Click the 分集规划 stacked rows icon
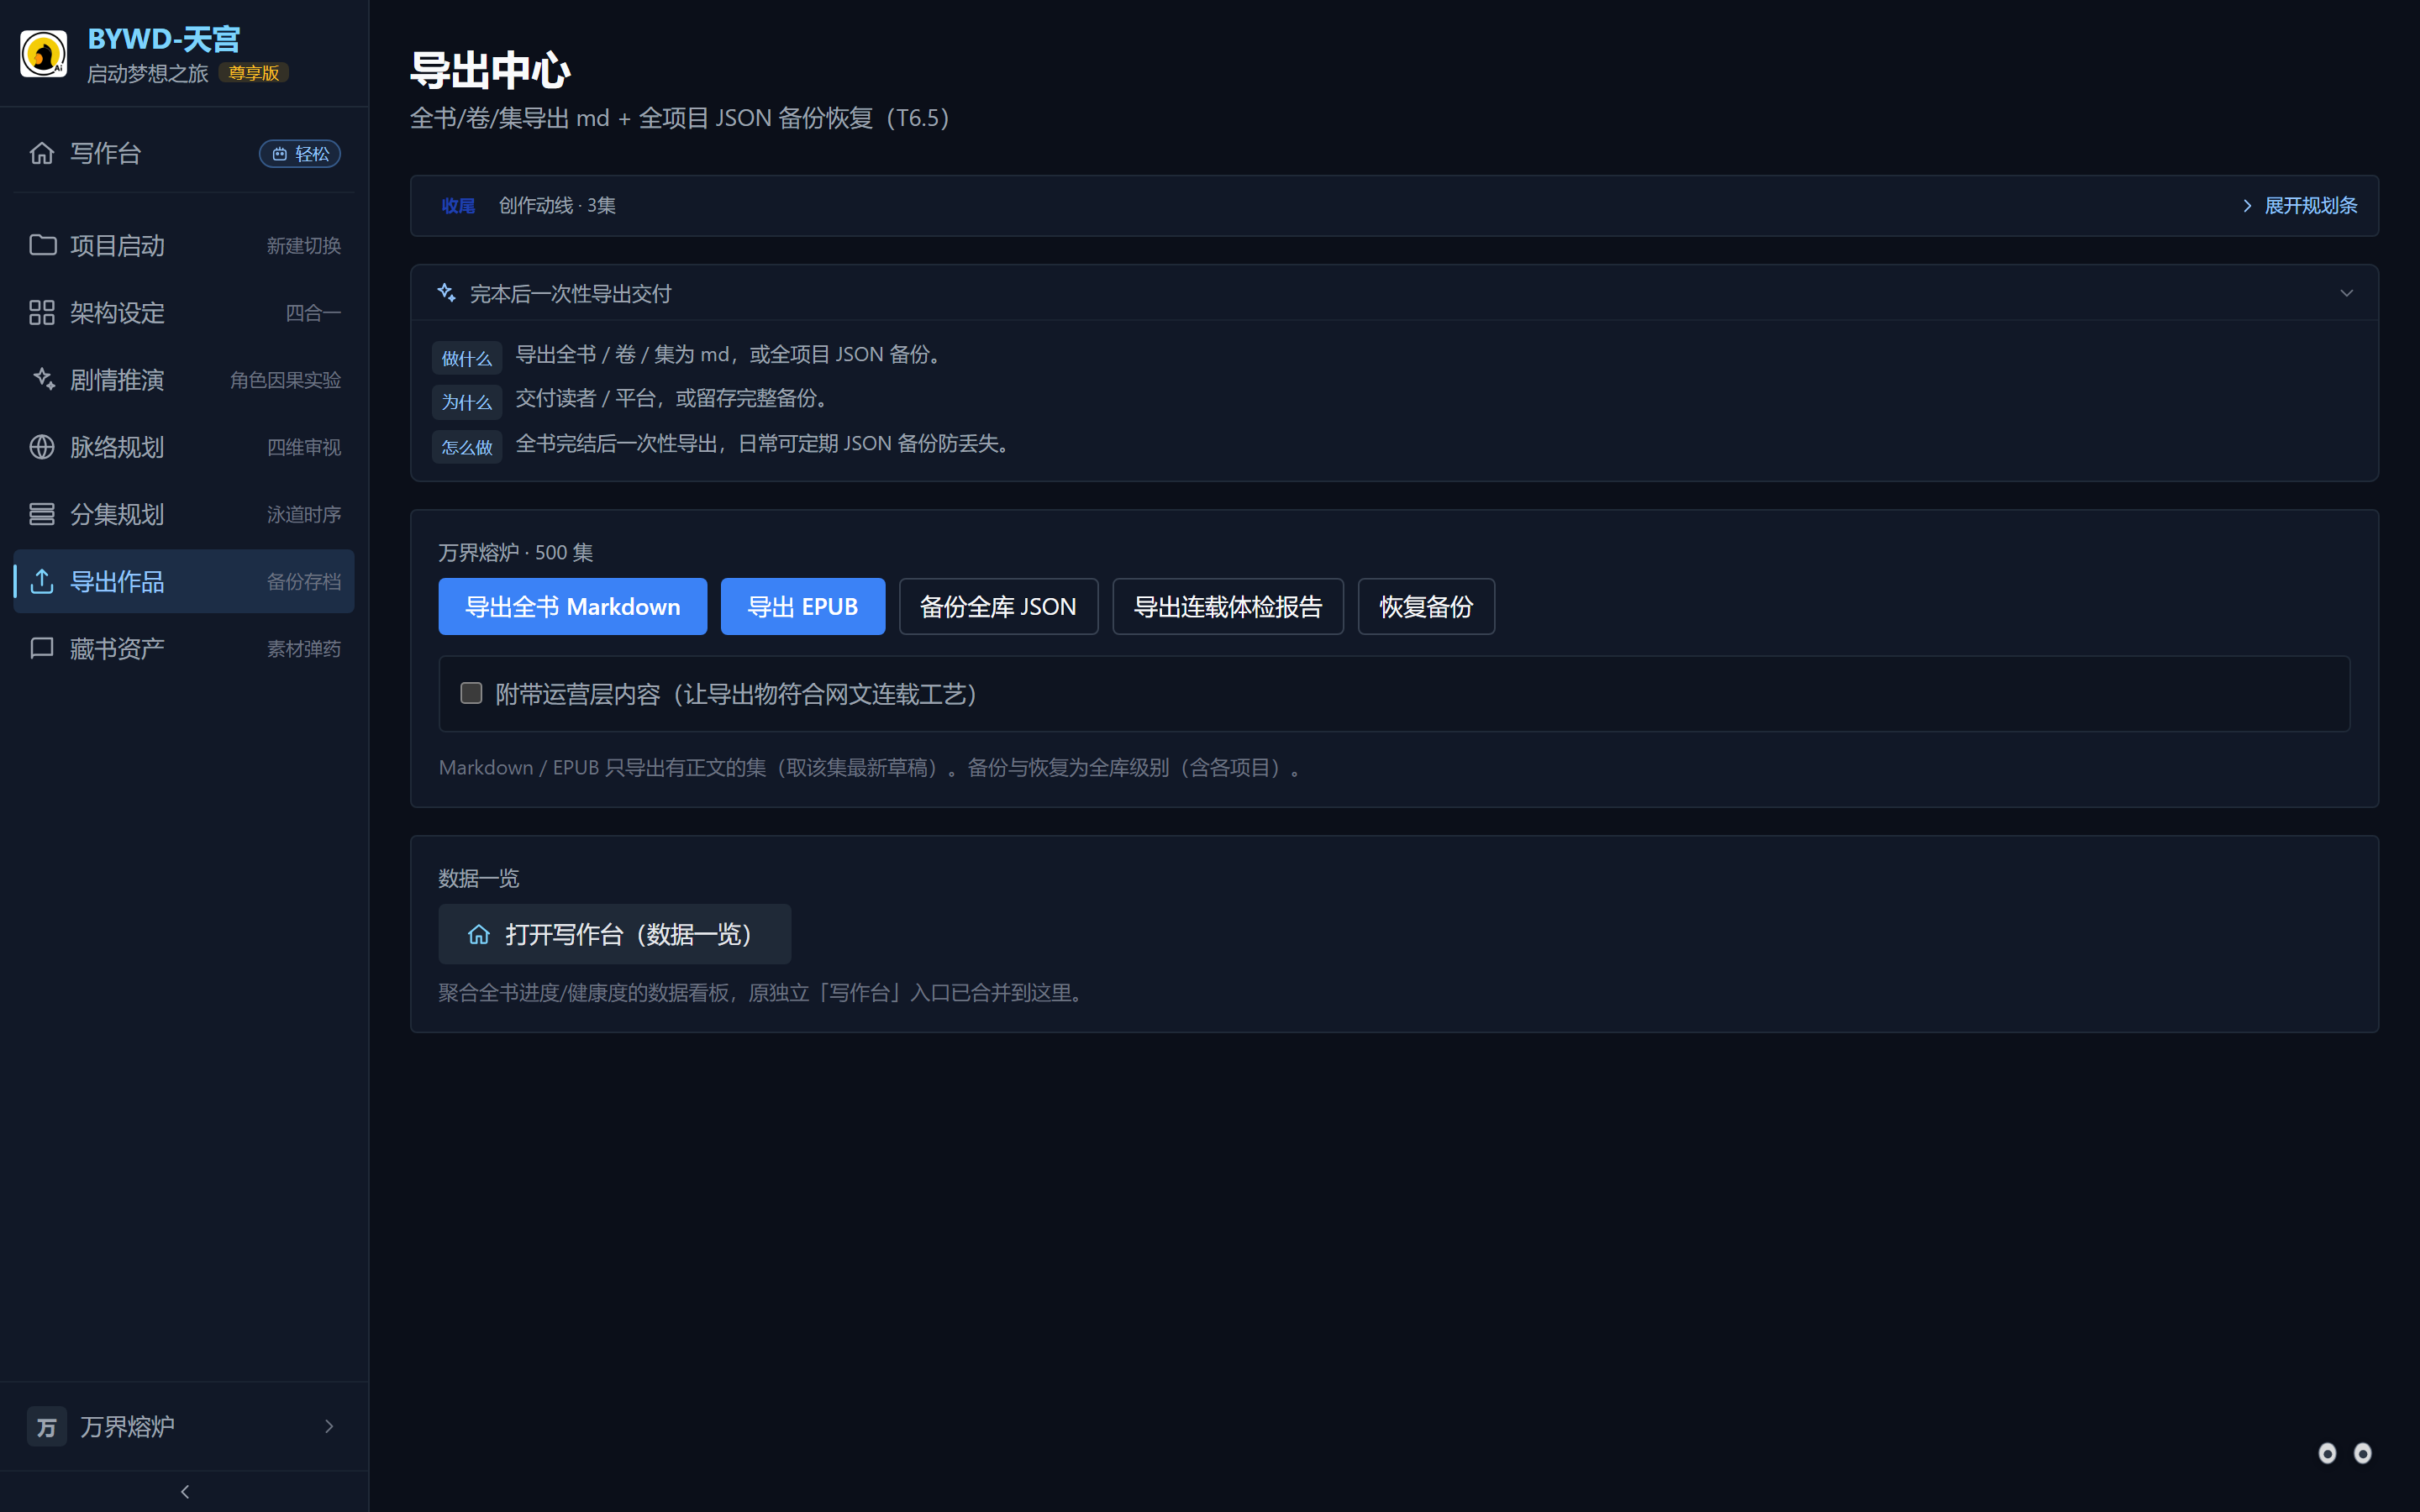The image size is (2420, 1512). click(42, 514)
